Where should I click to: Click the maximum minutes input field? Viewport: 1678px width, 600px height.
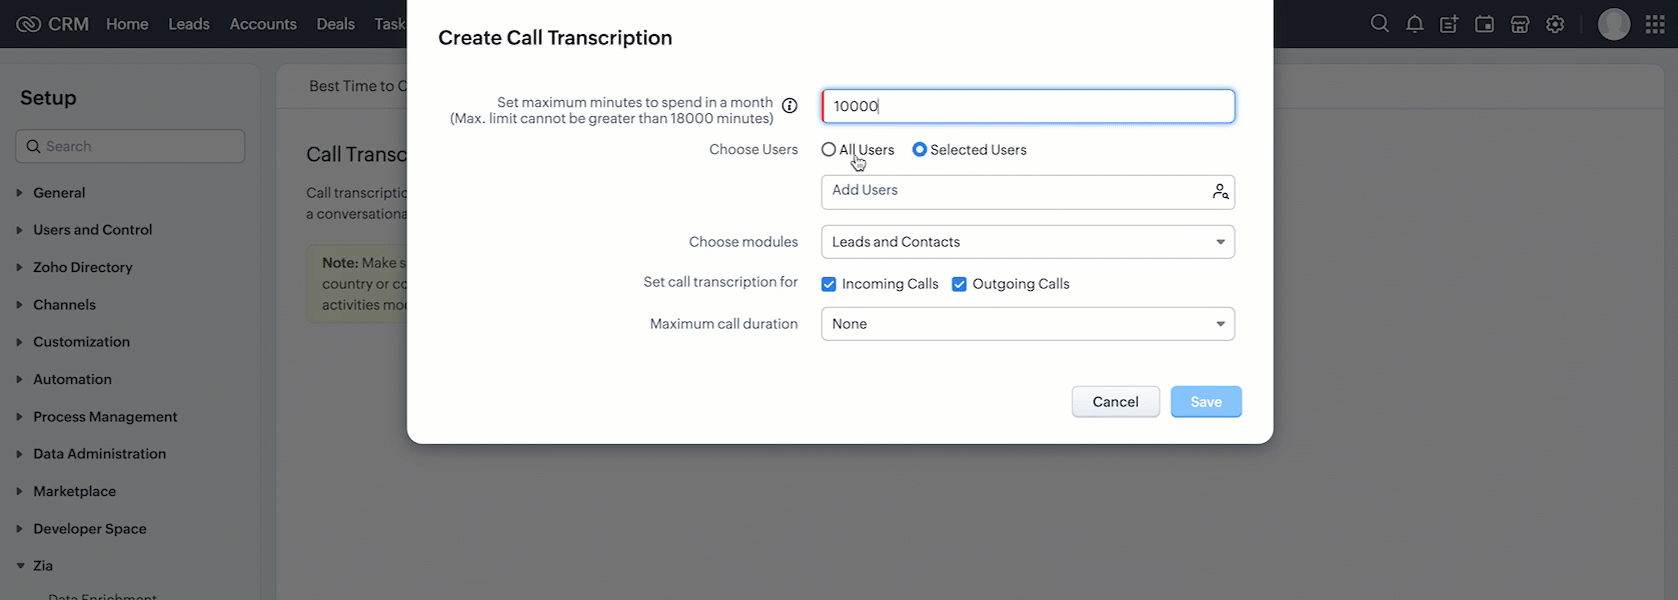(1027, 106)
